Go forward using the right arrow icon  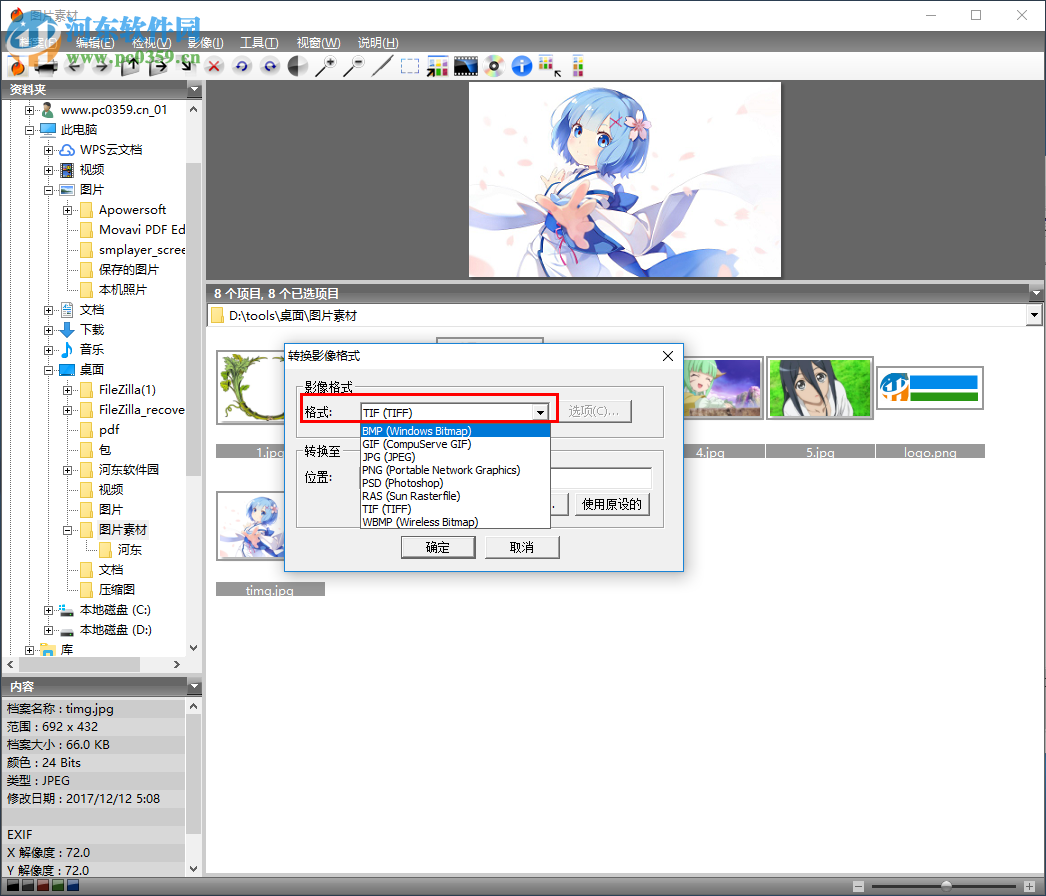pos(101,66)
